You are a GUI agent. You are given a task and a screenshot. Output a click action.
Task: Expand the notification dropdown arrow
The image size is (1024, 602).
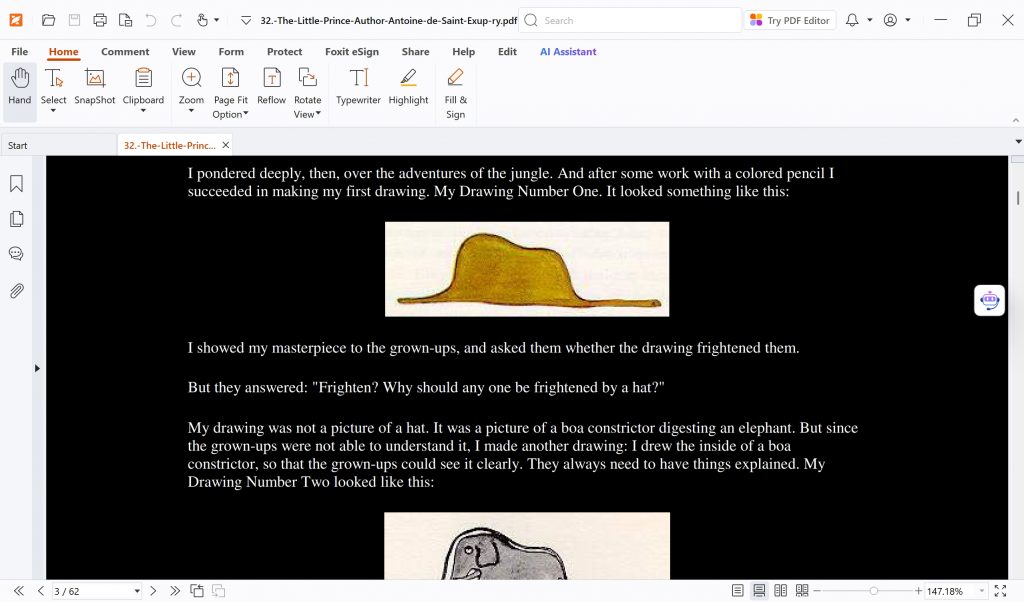point(870,20)
